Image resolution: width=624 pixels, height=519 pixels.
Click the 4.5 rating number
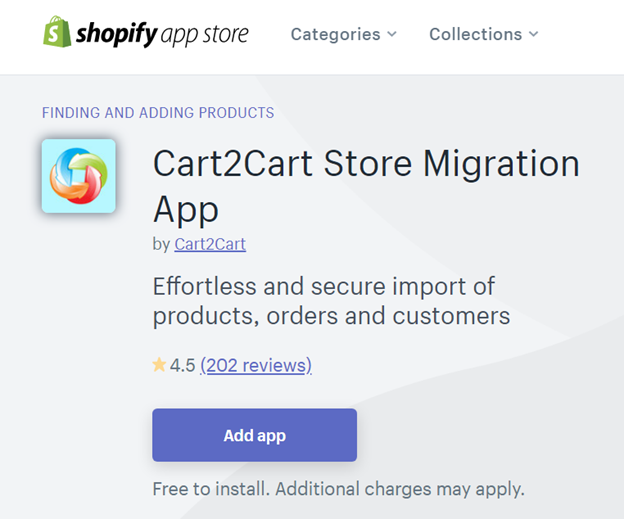pos(183,365)
